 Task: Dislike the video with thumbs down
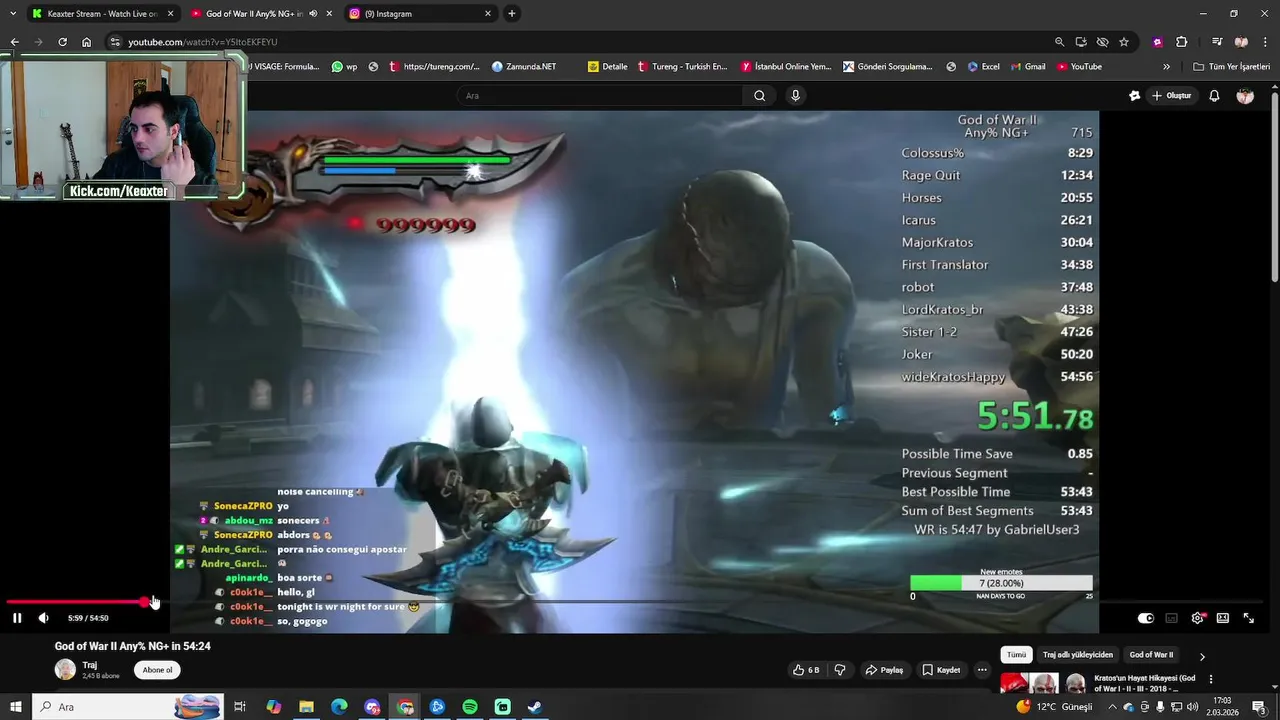840,670
